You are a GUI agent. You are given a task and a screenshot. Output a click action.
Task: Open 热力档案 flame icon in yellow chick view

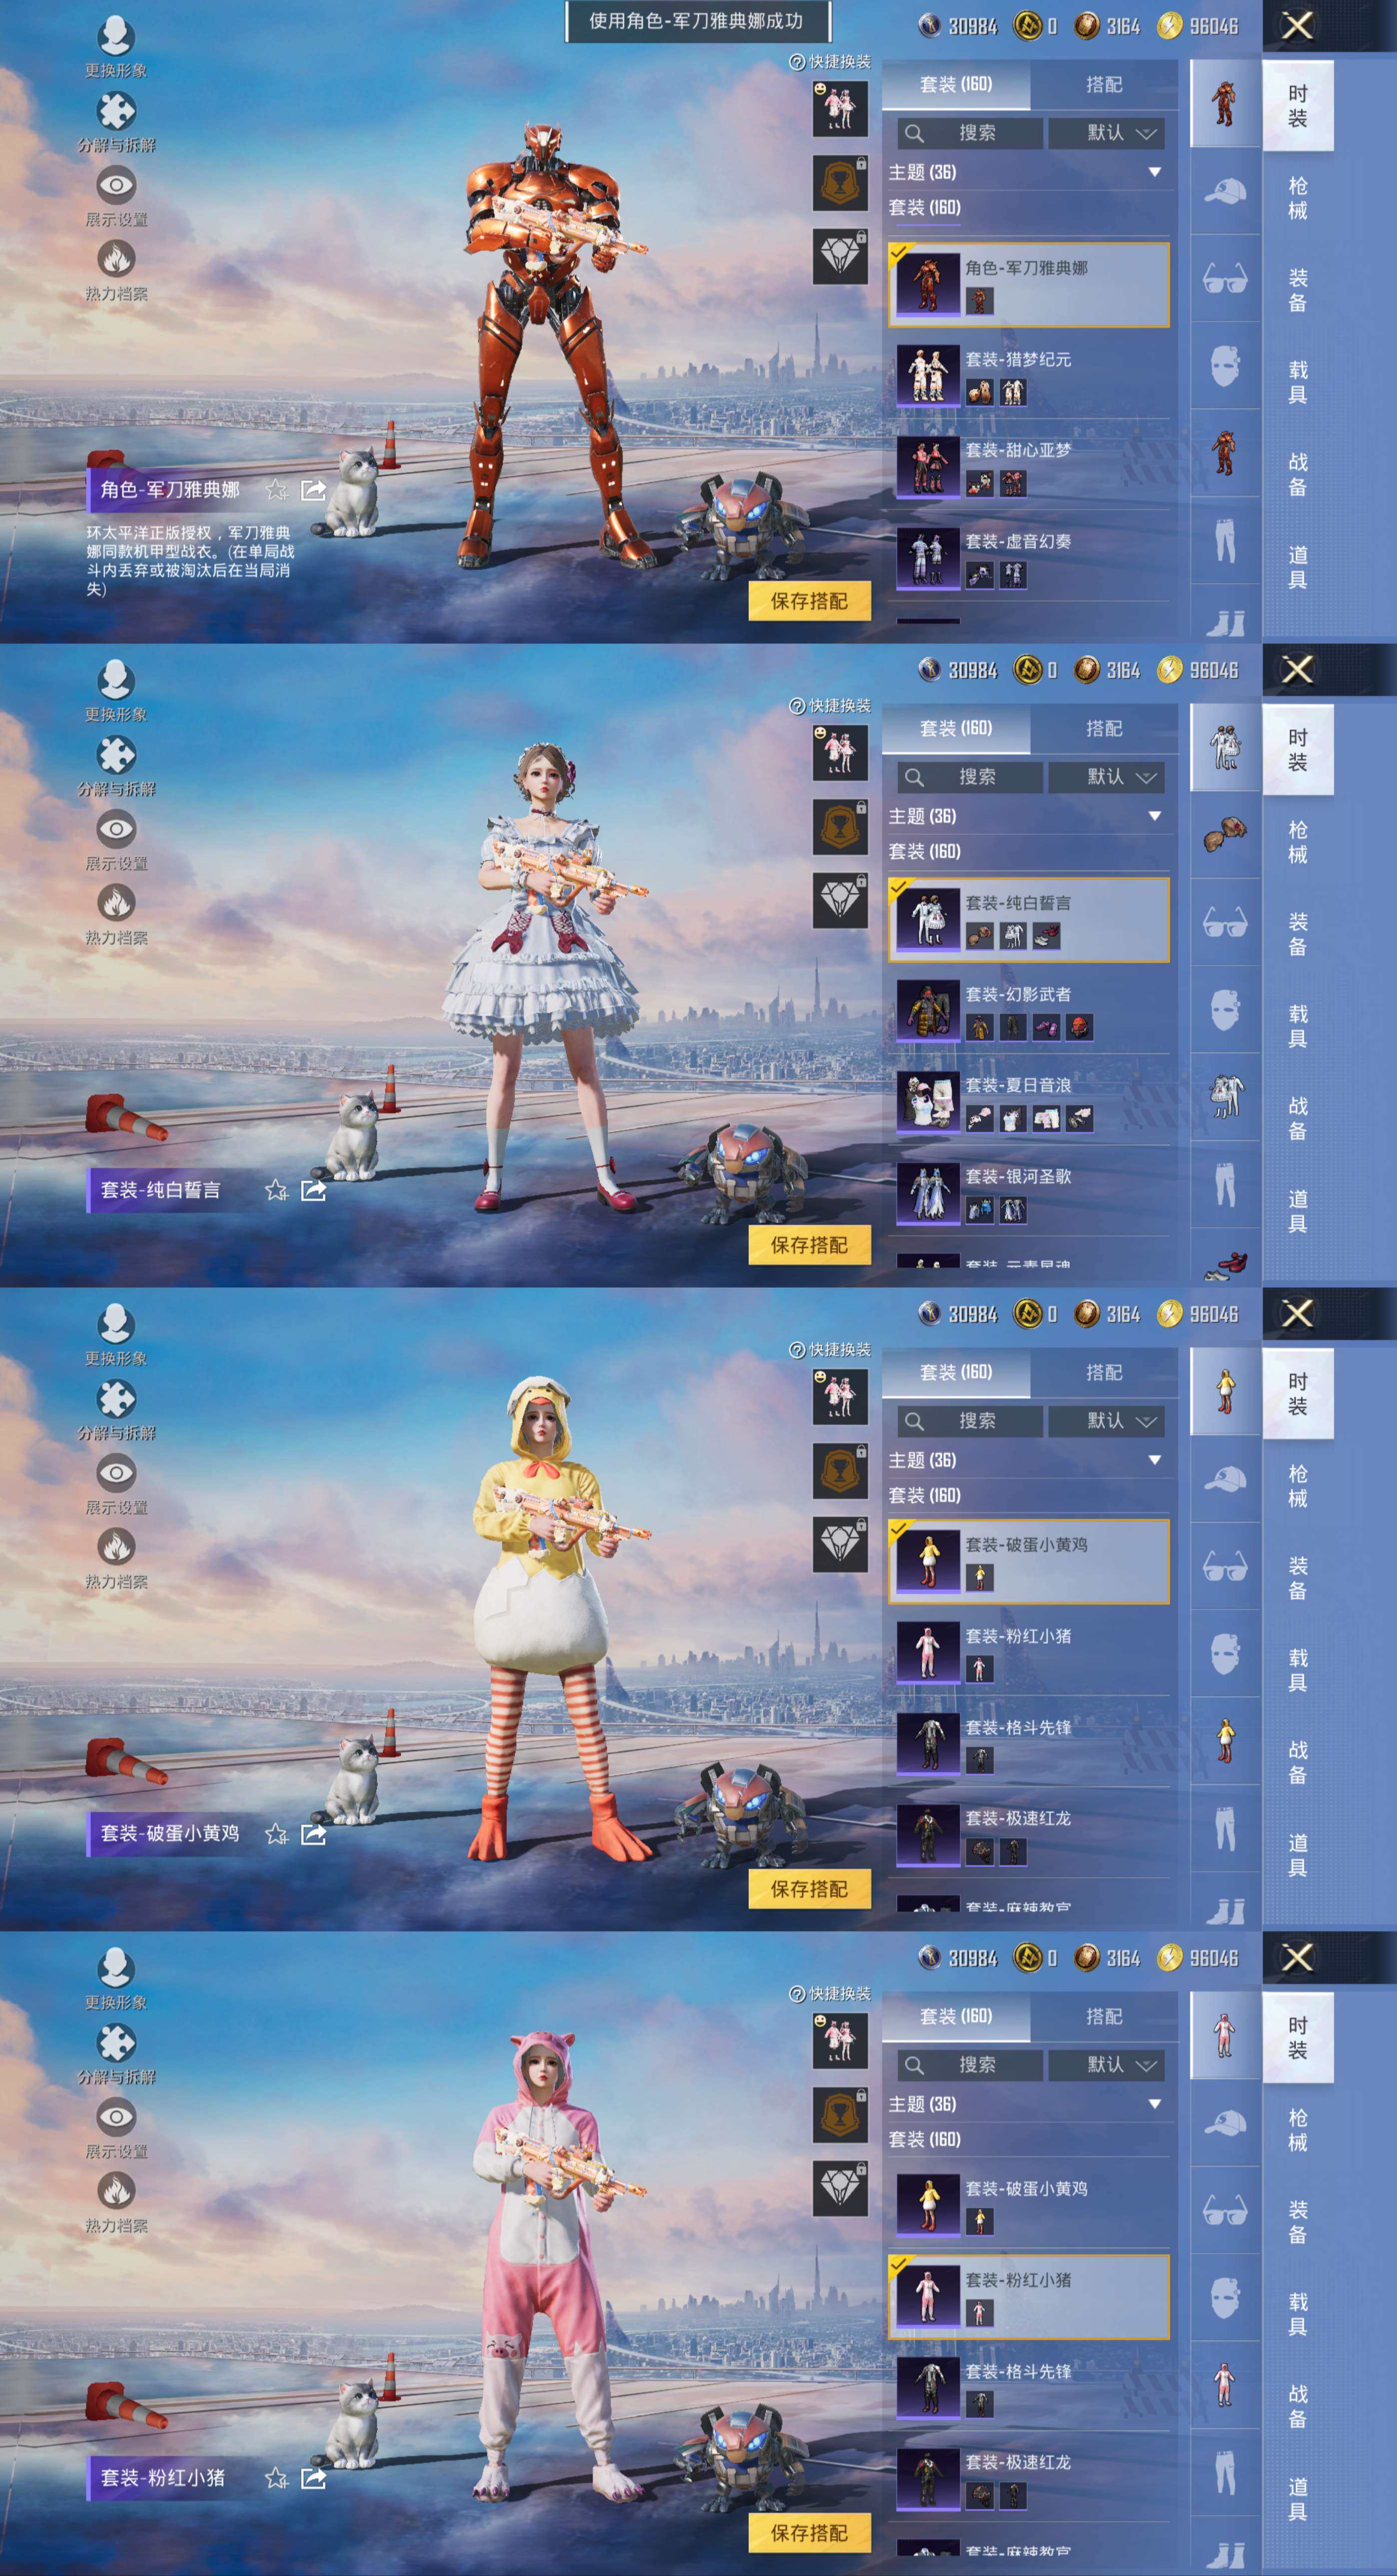[116, 1548]
